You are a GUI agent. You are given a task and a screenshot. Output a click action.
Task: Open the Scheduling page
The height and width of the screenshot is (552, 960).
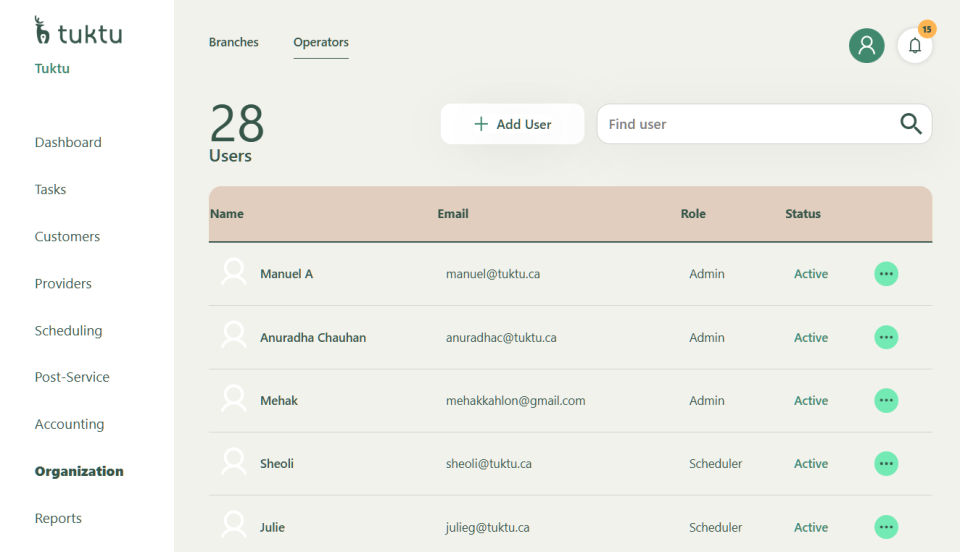click(x=68, y=330)
